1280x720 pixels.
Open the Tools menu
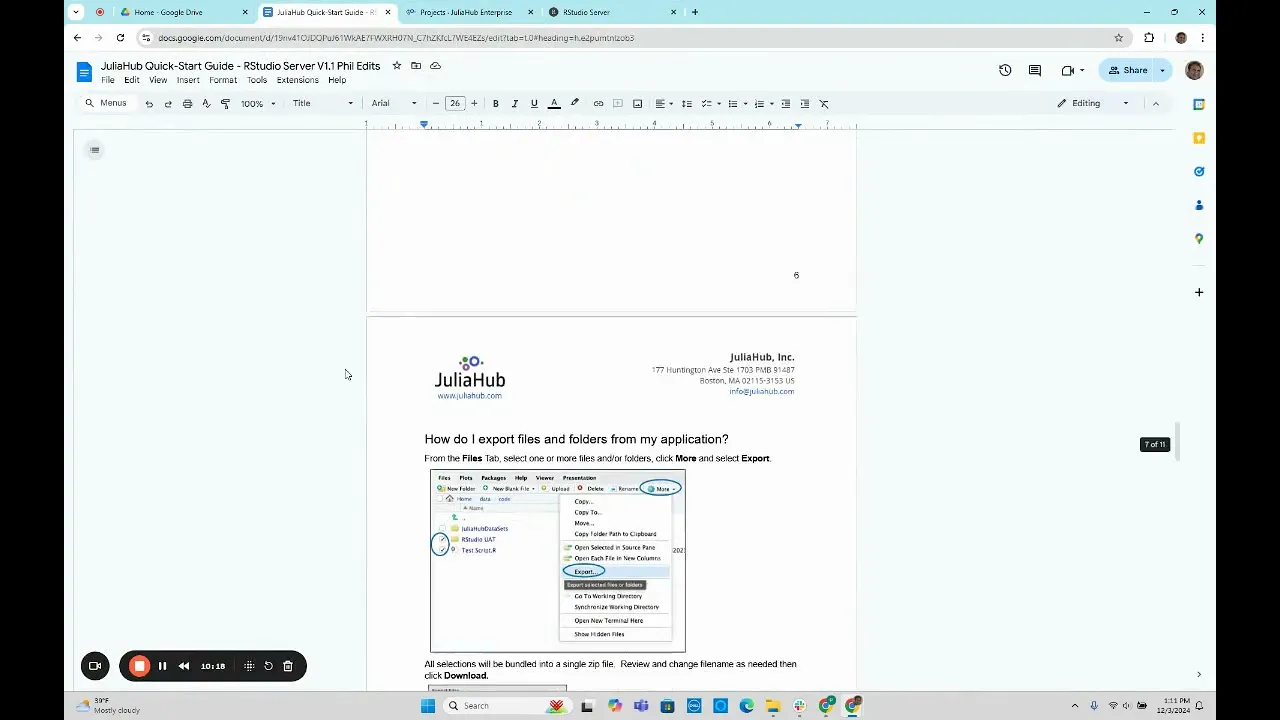257,80
